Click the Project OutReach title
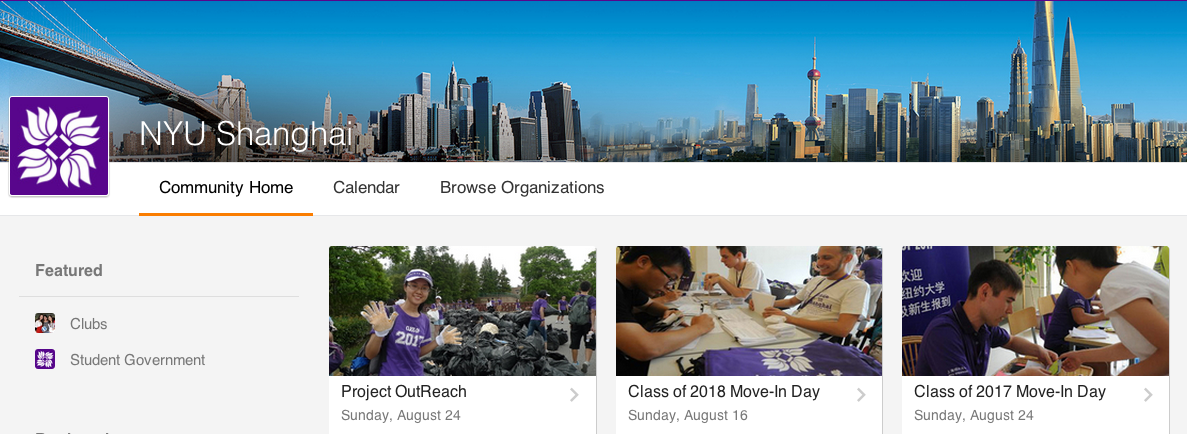Image resolution: width=1187 pixels, height=434 pixels. (404, 392)
